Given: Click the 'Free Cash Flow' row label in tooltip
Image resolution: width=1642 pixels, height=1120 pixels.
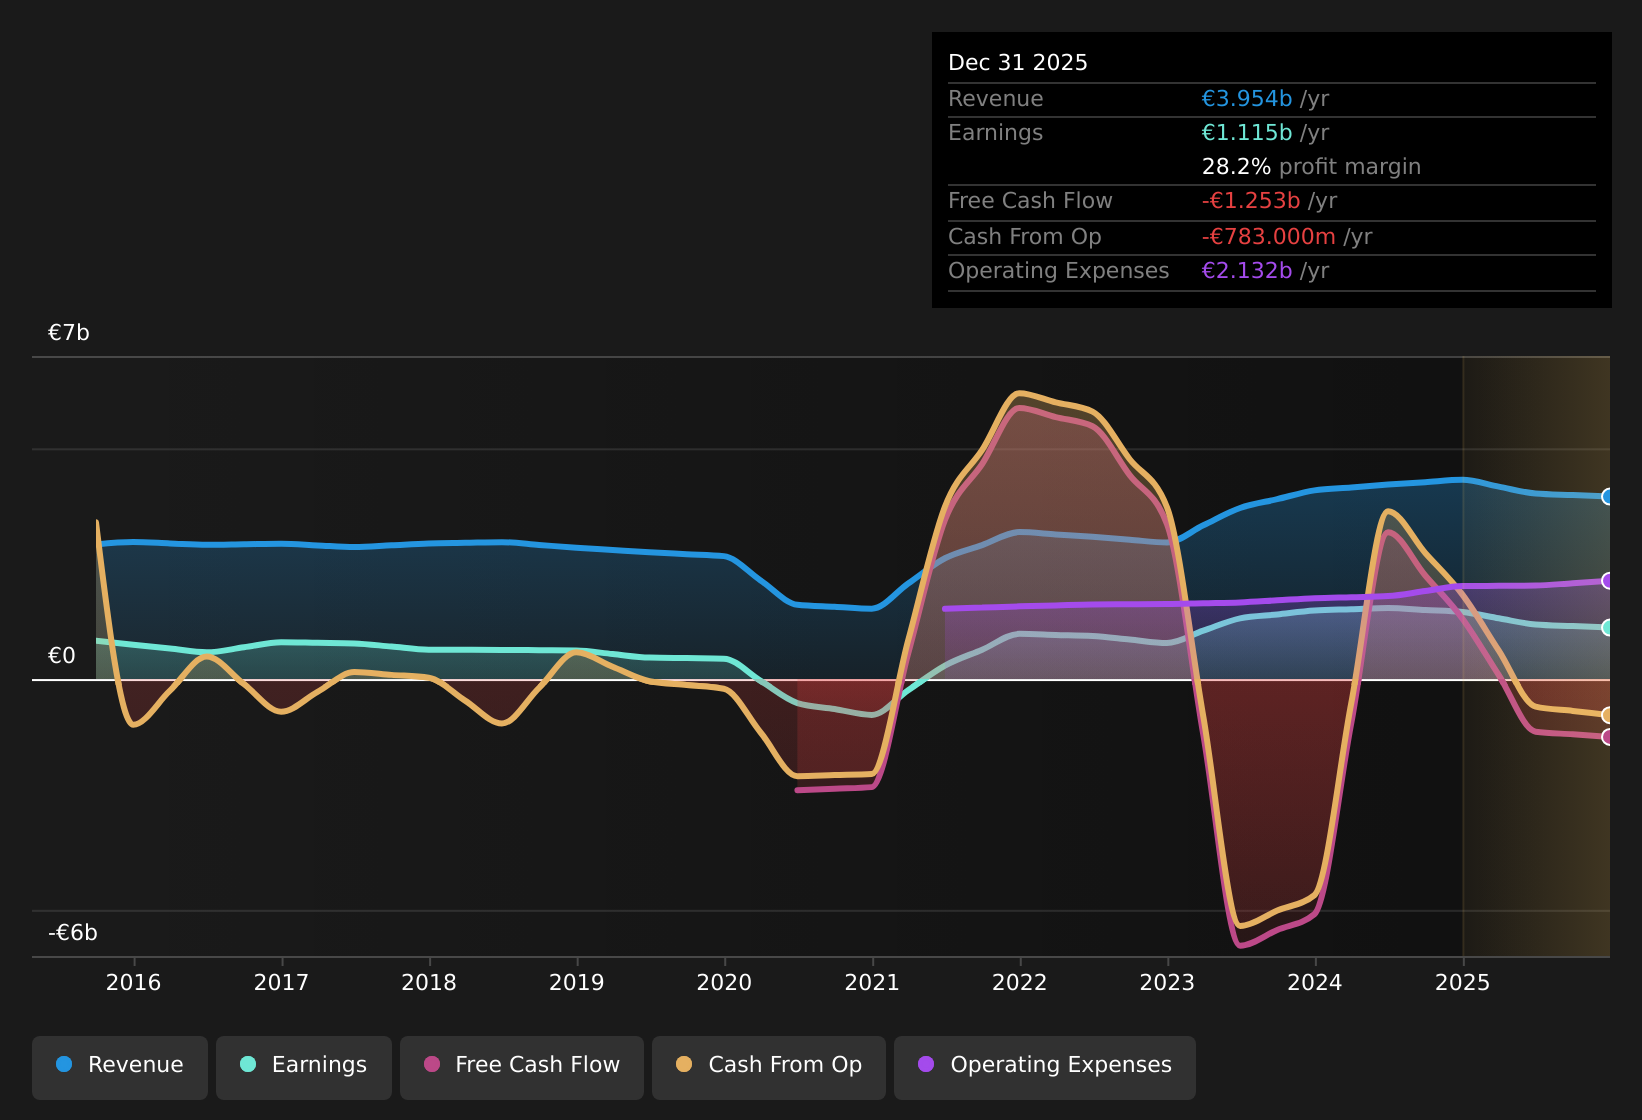Looking at the screenshot, I should (x=1030, y=201).
